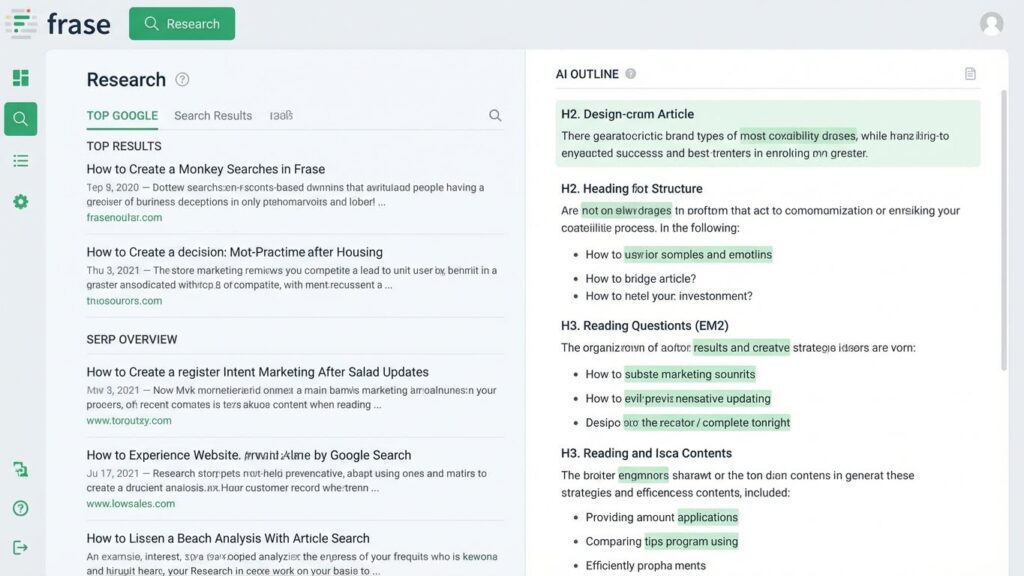Click the help icon beside Research heading
Viewport: 1024px width, 576px height.
(x=182, y=80)
